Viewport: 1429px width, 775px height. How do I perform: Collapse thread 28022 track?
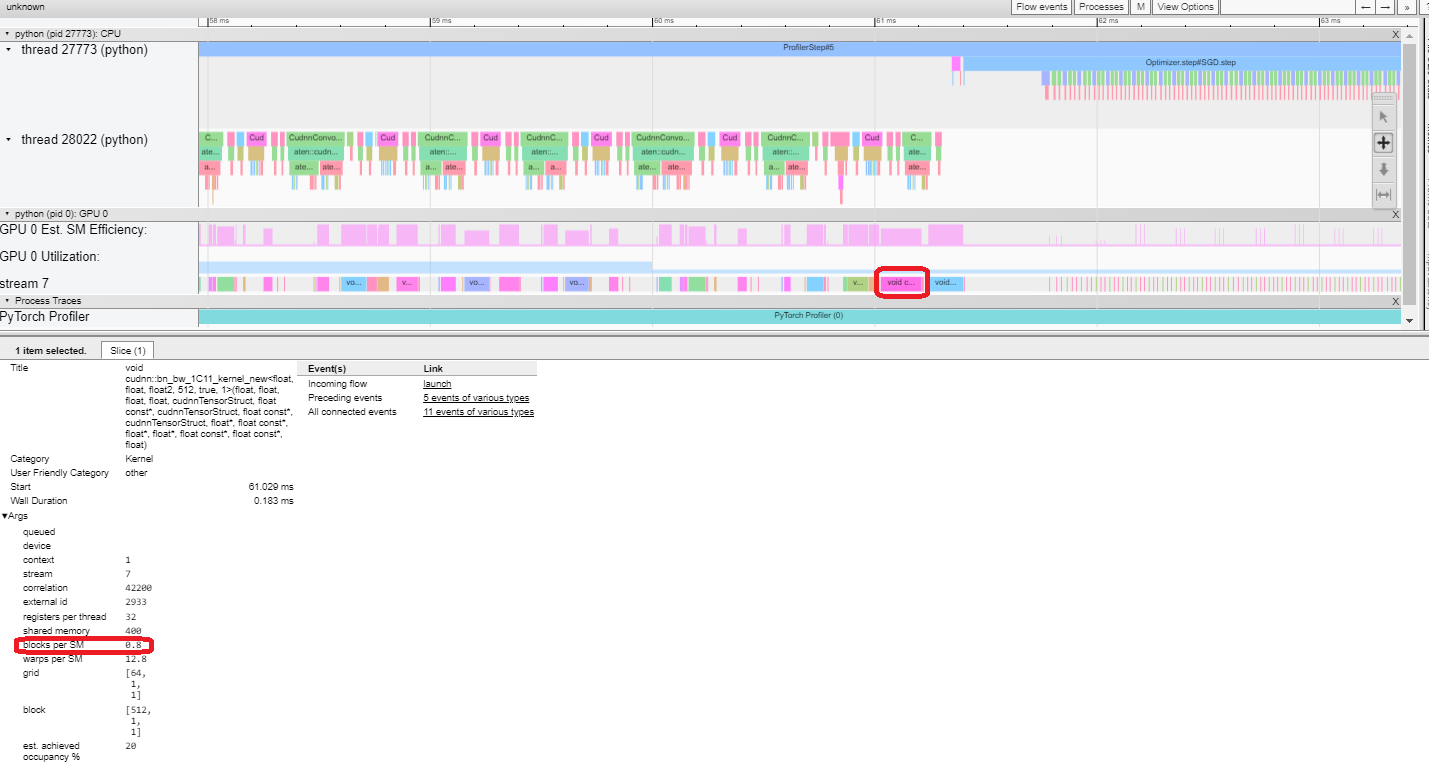[10, 139]
